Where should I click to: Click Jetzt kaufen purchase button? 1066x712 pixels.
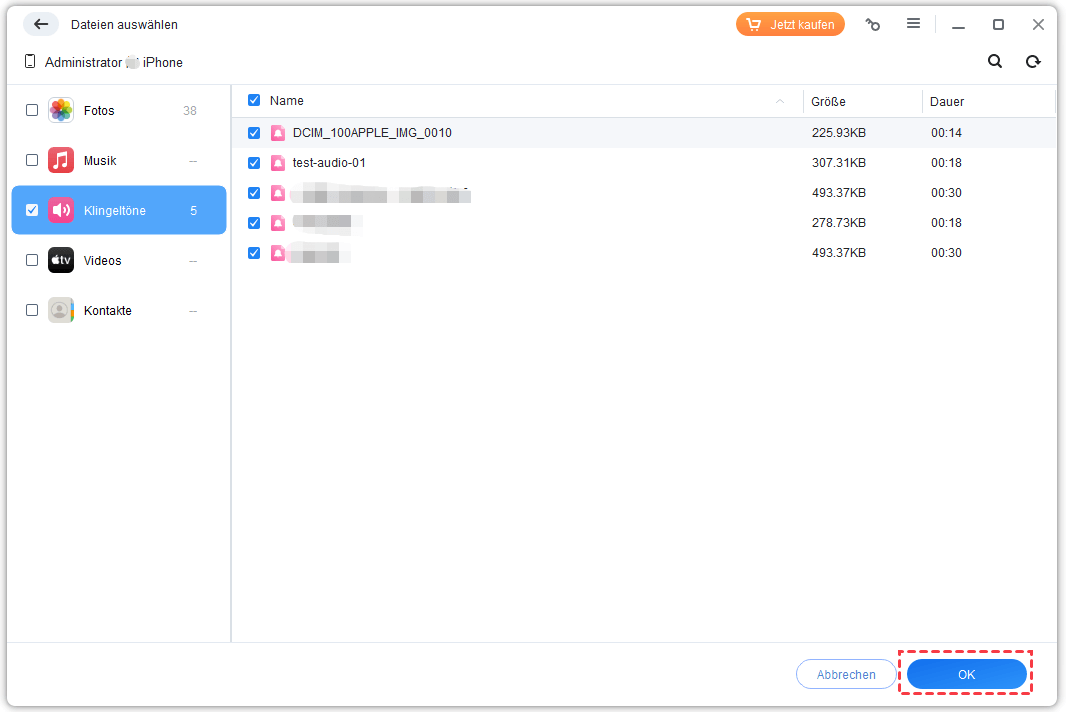click(790, 25)
